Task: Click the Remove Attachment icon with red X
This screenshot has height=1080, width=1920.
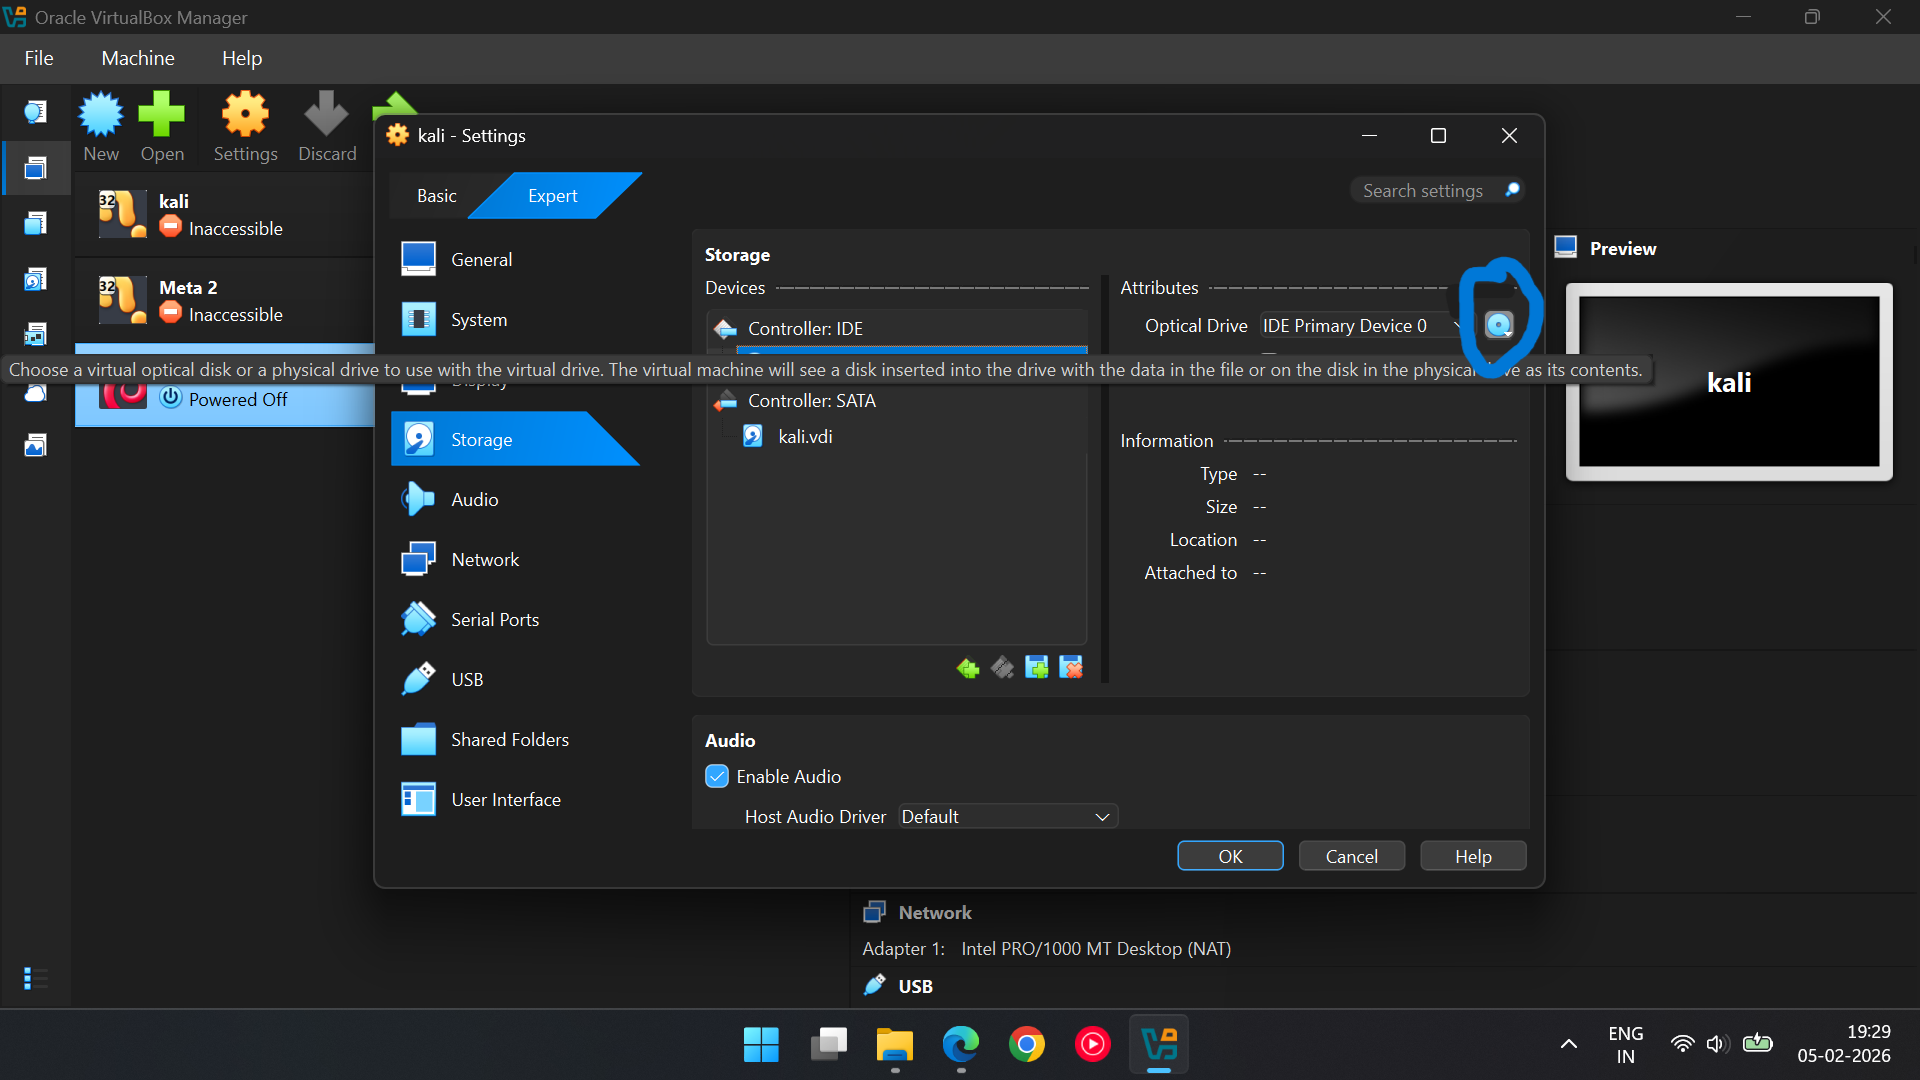Action: pyautogui.click(x=1071, y=668)
